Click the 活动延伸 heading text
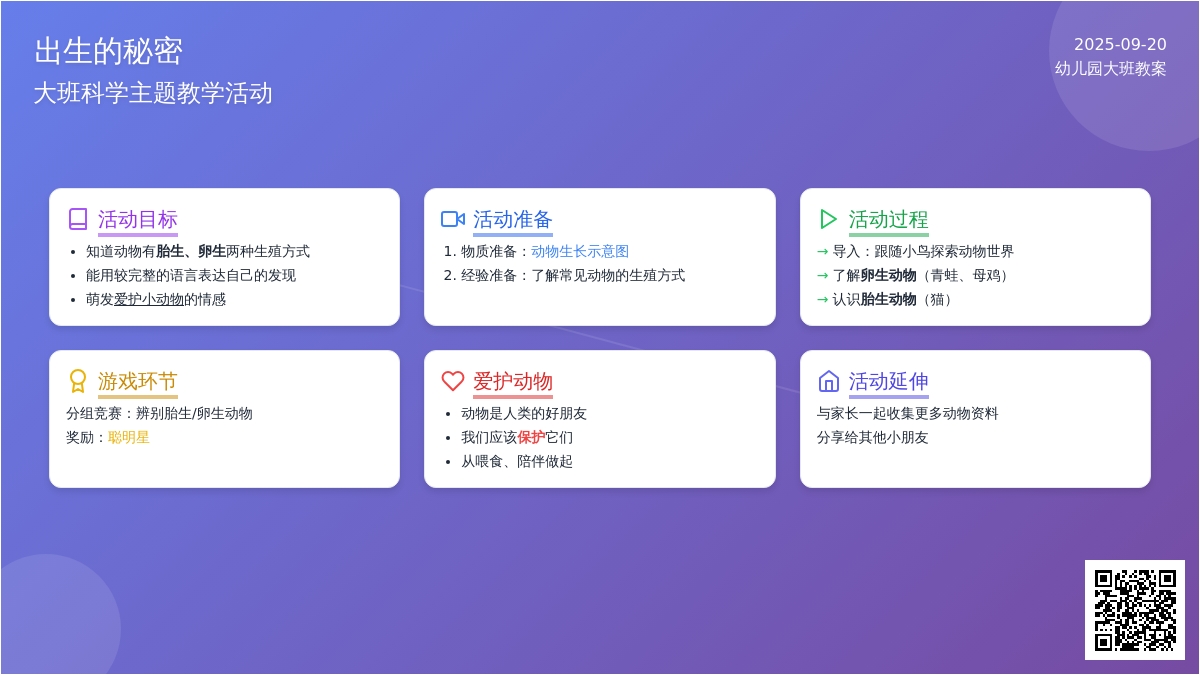The width and height of the screenshot is (1200, 675). [888, 381]
